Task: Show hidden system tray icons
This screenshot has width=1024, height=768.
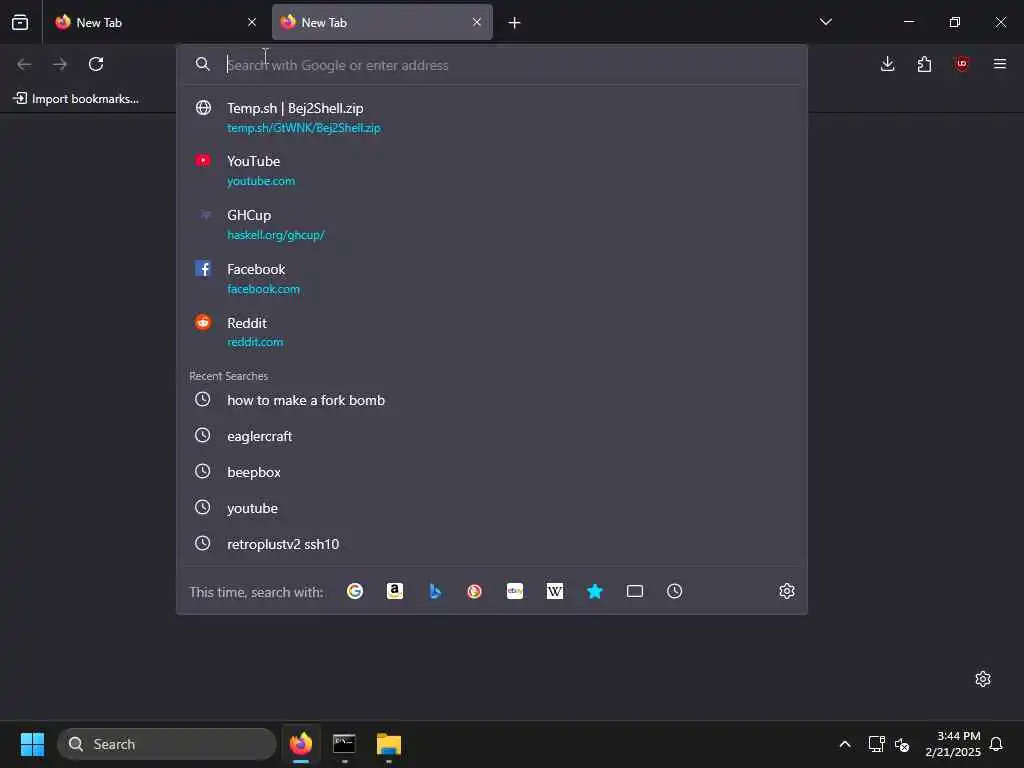Action: point(844,744)
